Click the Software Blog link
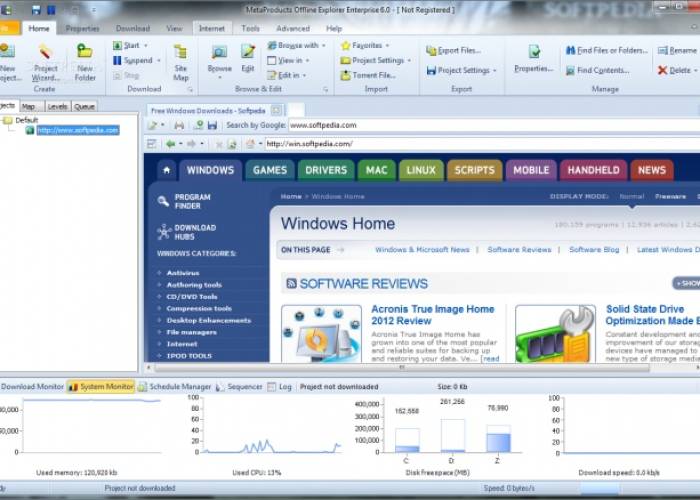The image size is (700, 500). click(594, 250)
